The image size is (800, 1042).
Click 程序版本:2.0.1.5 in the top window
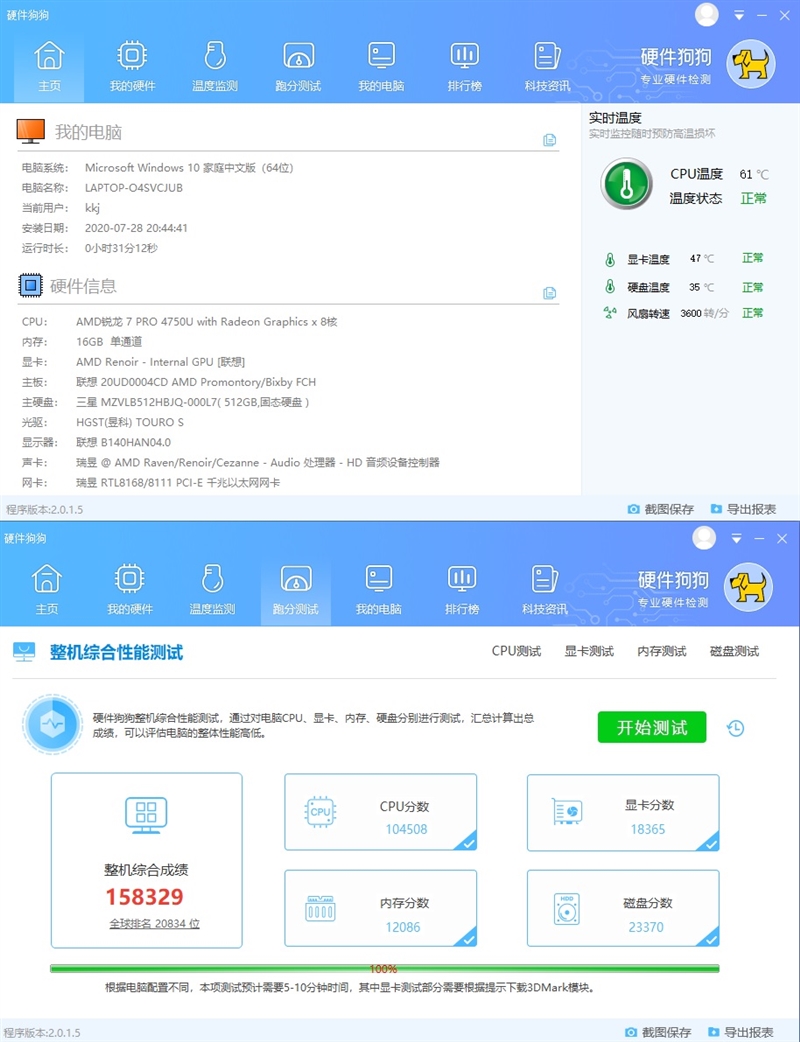(45, 510)
